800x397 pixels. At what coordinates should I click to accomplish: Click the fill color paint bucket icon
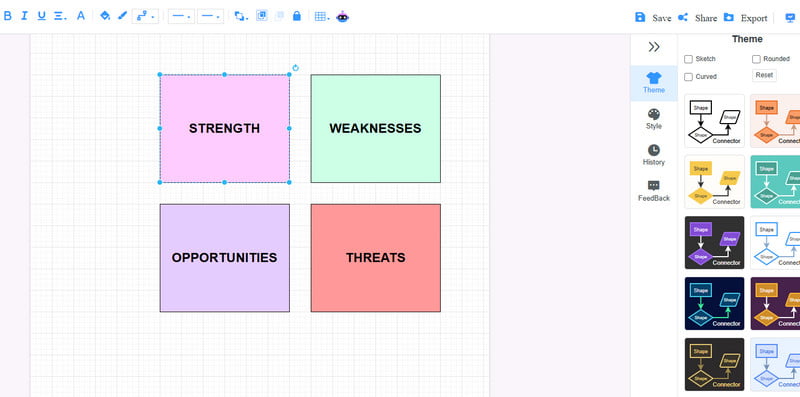(105, 16)
